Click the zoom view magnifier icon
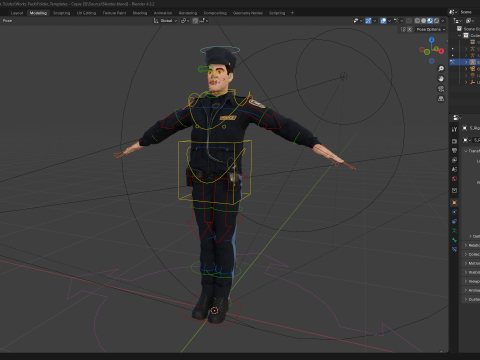This screenshot has width=480, height=360. tap(441, 69)
